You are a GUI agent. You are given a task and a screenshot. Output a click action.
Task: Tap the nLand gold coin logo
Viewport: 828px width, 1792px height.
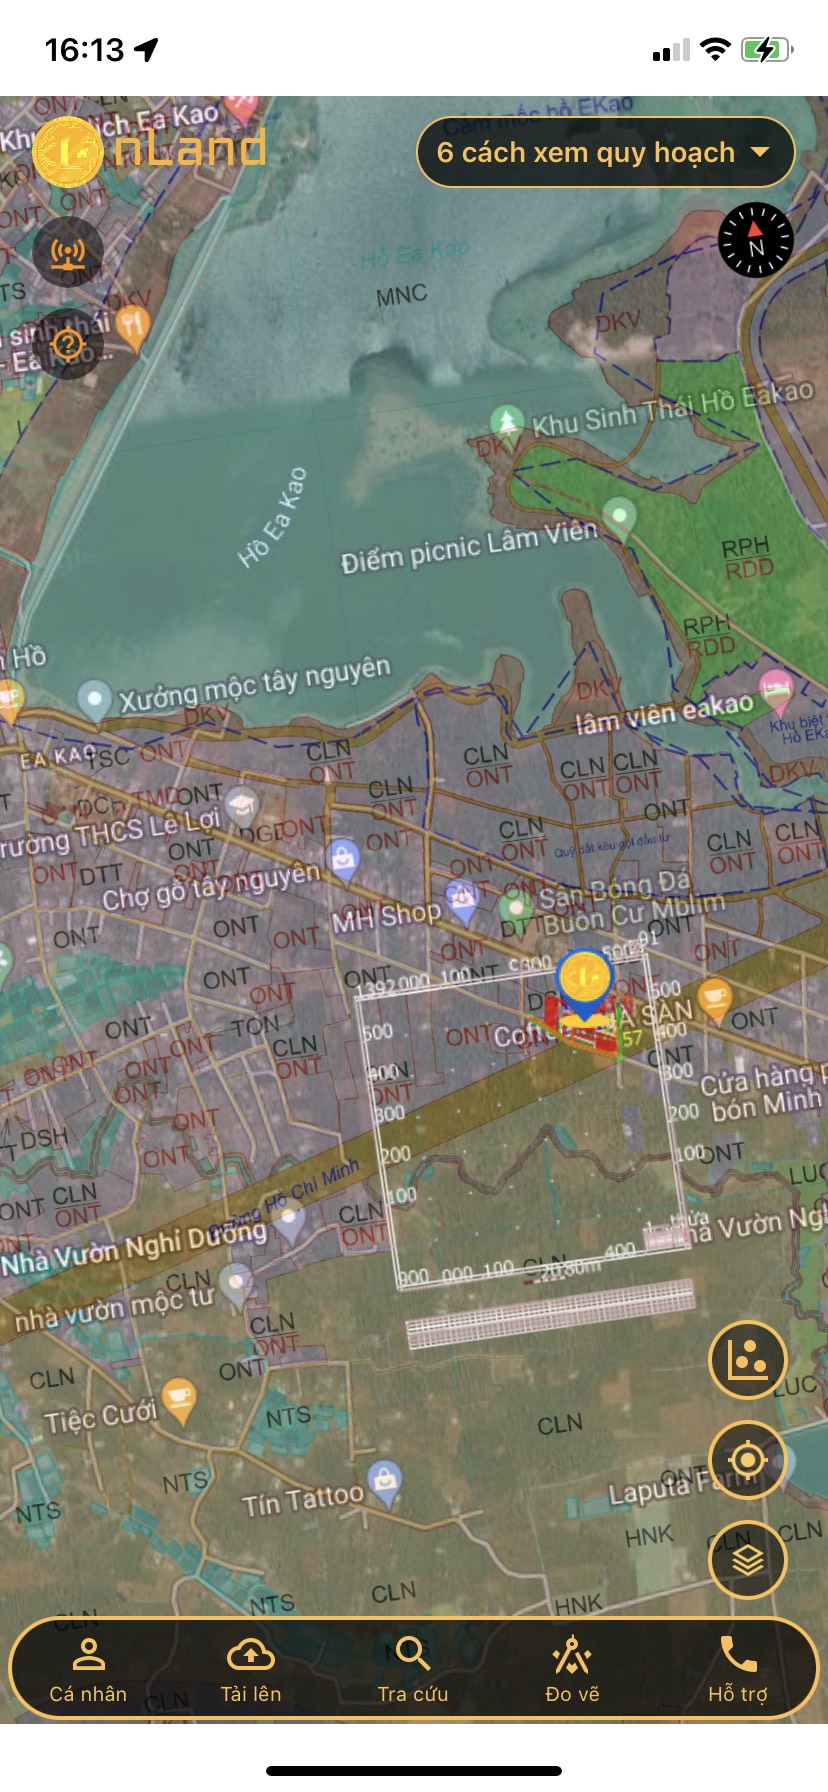pyautogui.click(x=68, y=152)
